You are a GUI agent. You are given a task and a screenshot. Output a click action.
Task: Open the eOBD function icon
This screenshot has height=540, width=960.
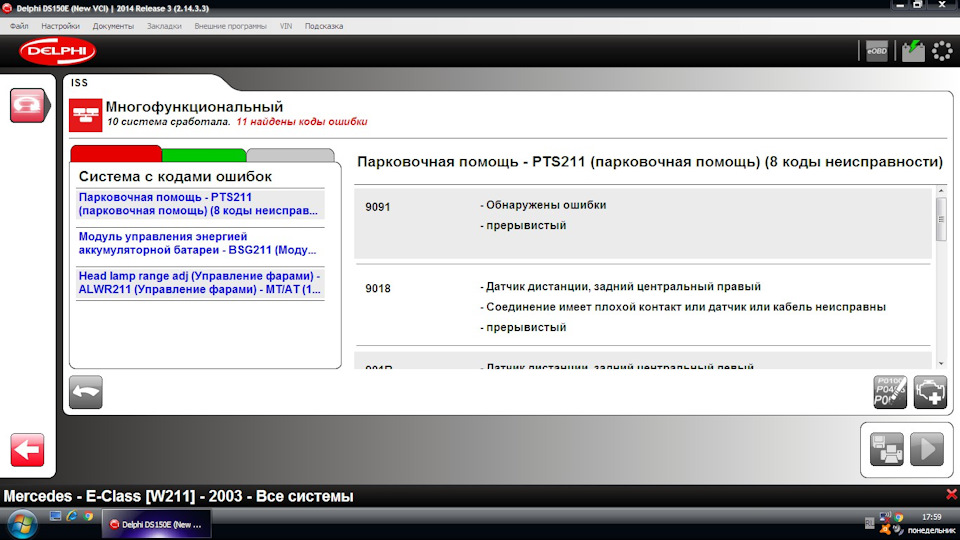(876, 51)
